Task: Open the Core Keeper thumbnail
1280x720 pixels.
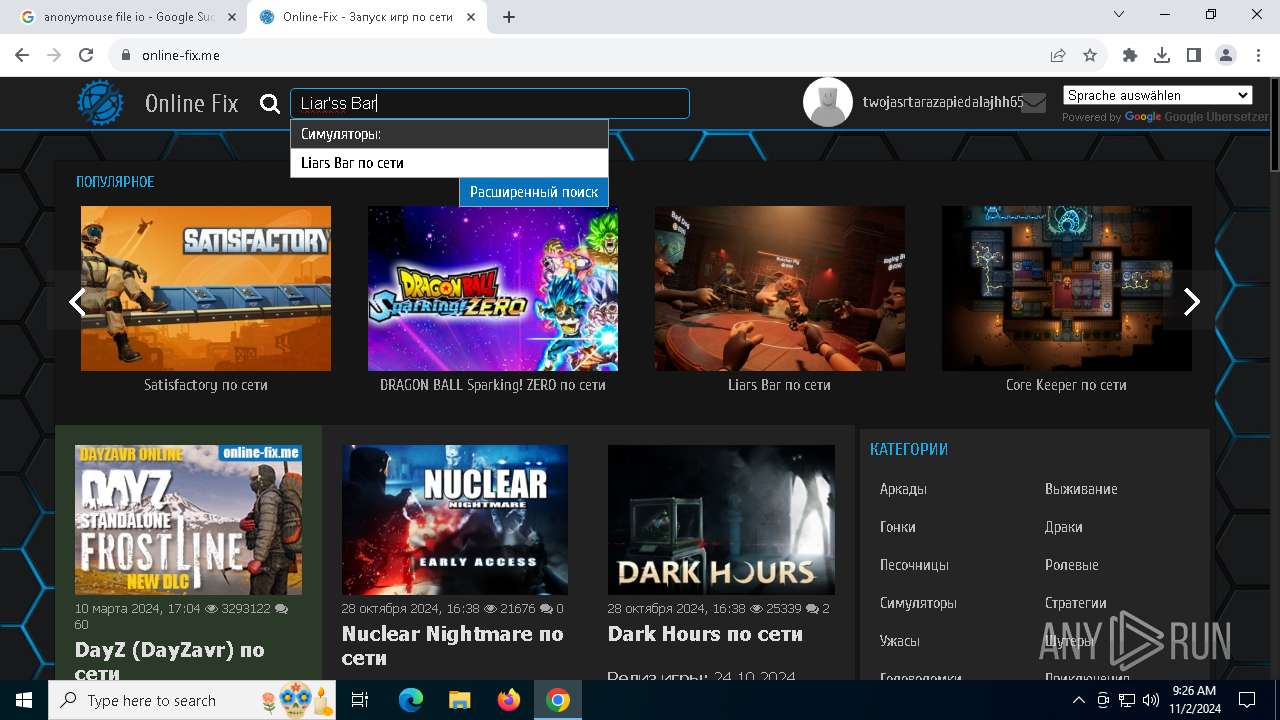Action: point(1067,288)
